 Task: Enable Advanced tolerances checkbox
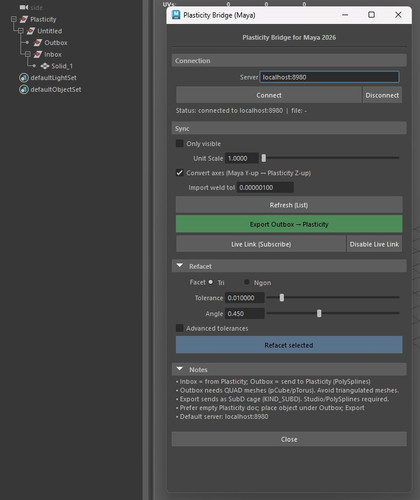(x=180, y=328)
